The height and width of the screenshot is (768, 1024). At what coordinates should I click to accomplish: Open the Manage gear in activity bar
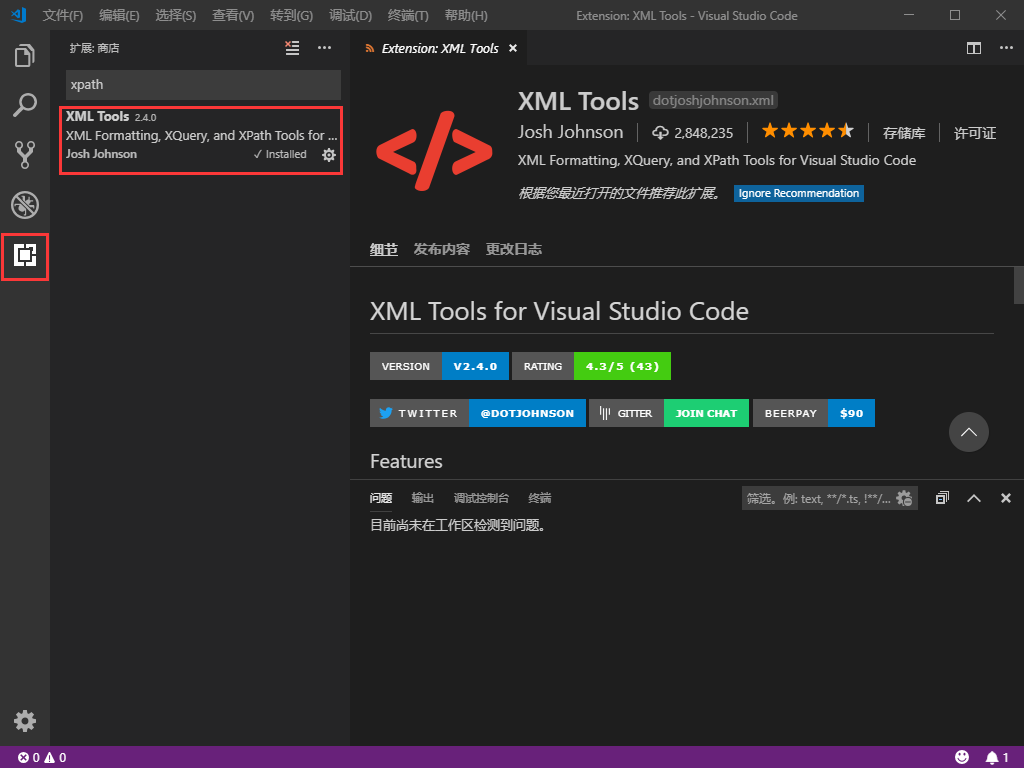click(x=25, y=721)
